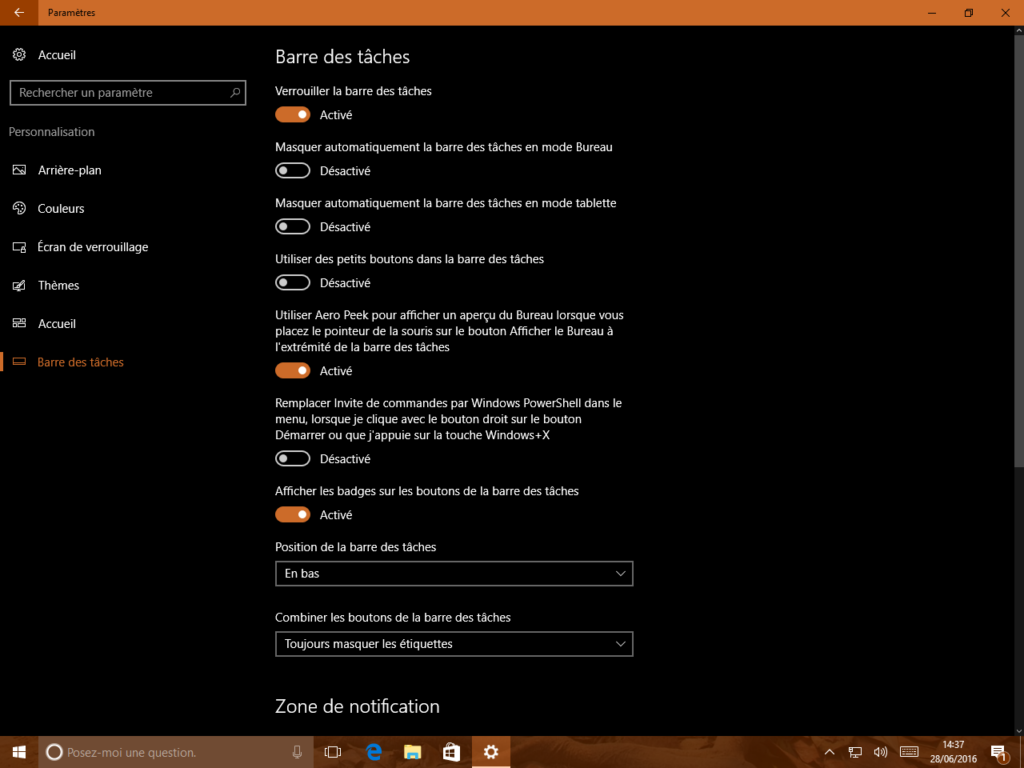Turn off the Aero Peek preview toggle
The height and width of the screenshot is (768, 1024).
pos(292,370)
